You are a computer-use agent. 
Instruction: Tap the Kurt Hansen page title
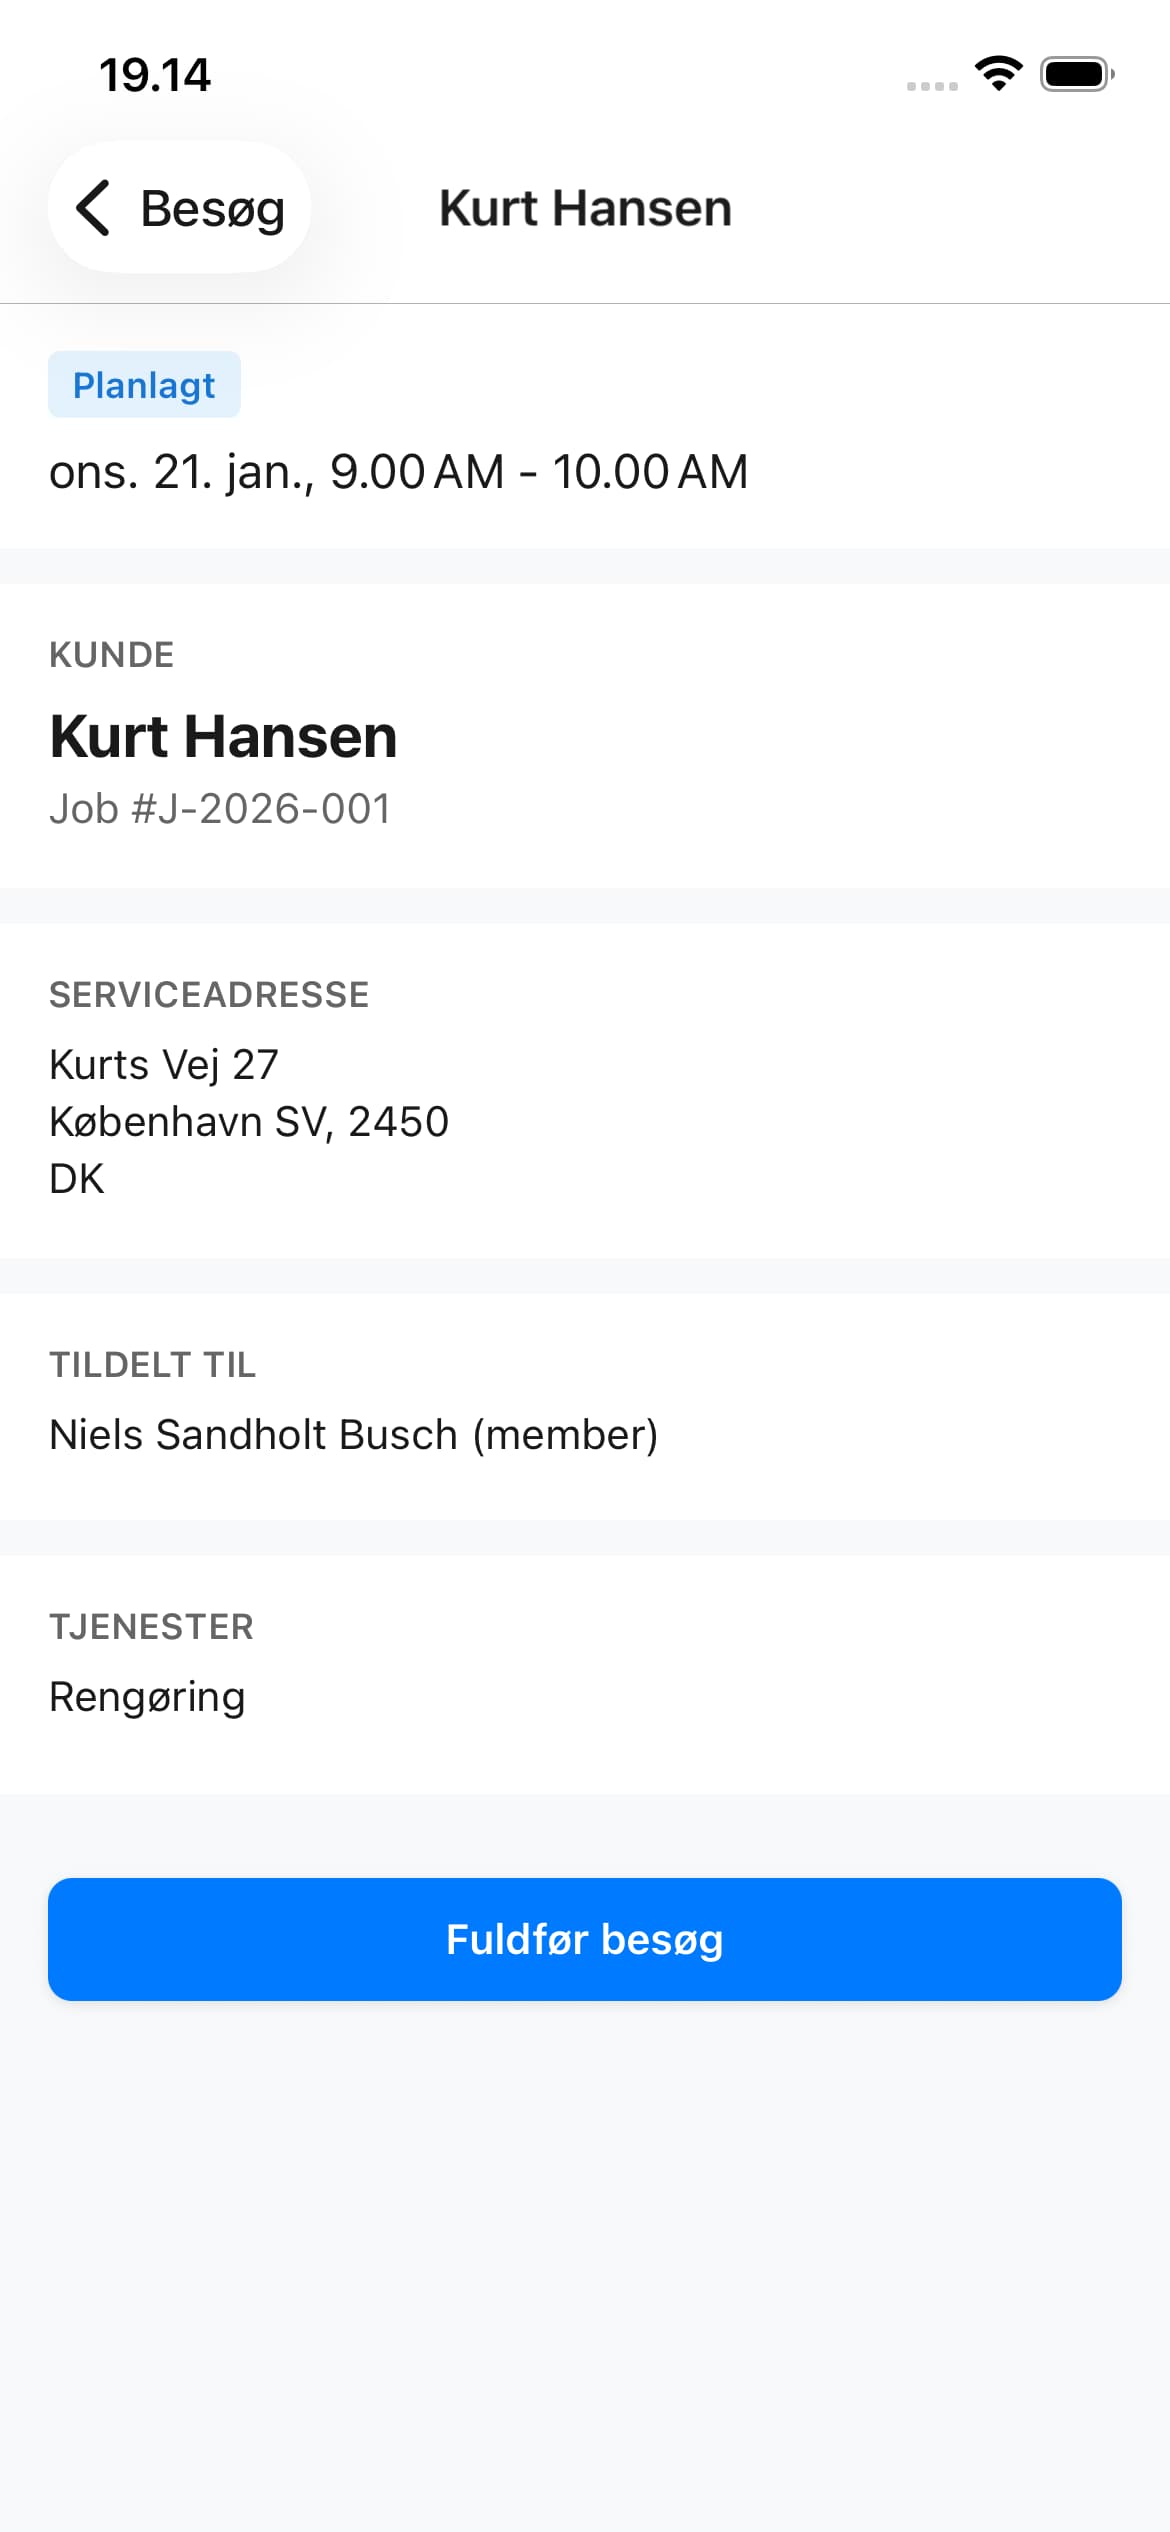[585, 208]
